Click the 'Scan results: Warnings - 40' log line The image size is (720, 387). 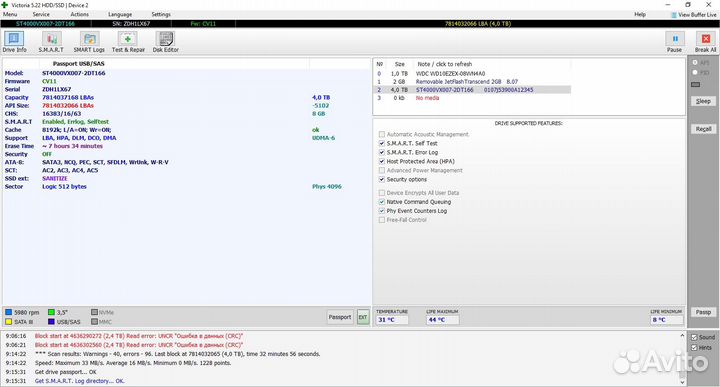pos(177,354)
